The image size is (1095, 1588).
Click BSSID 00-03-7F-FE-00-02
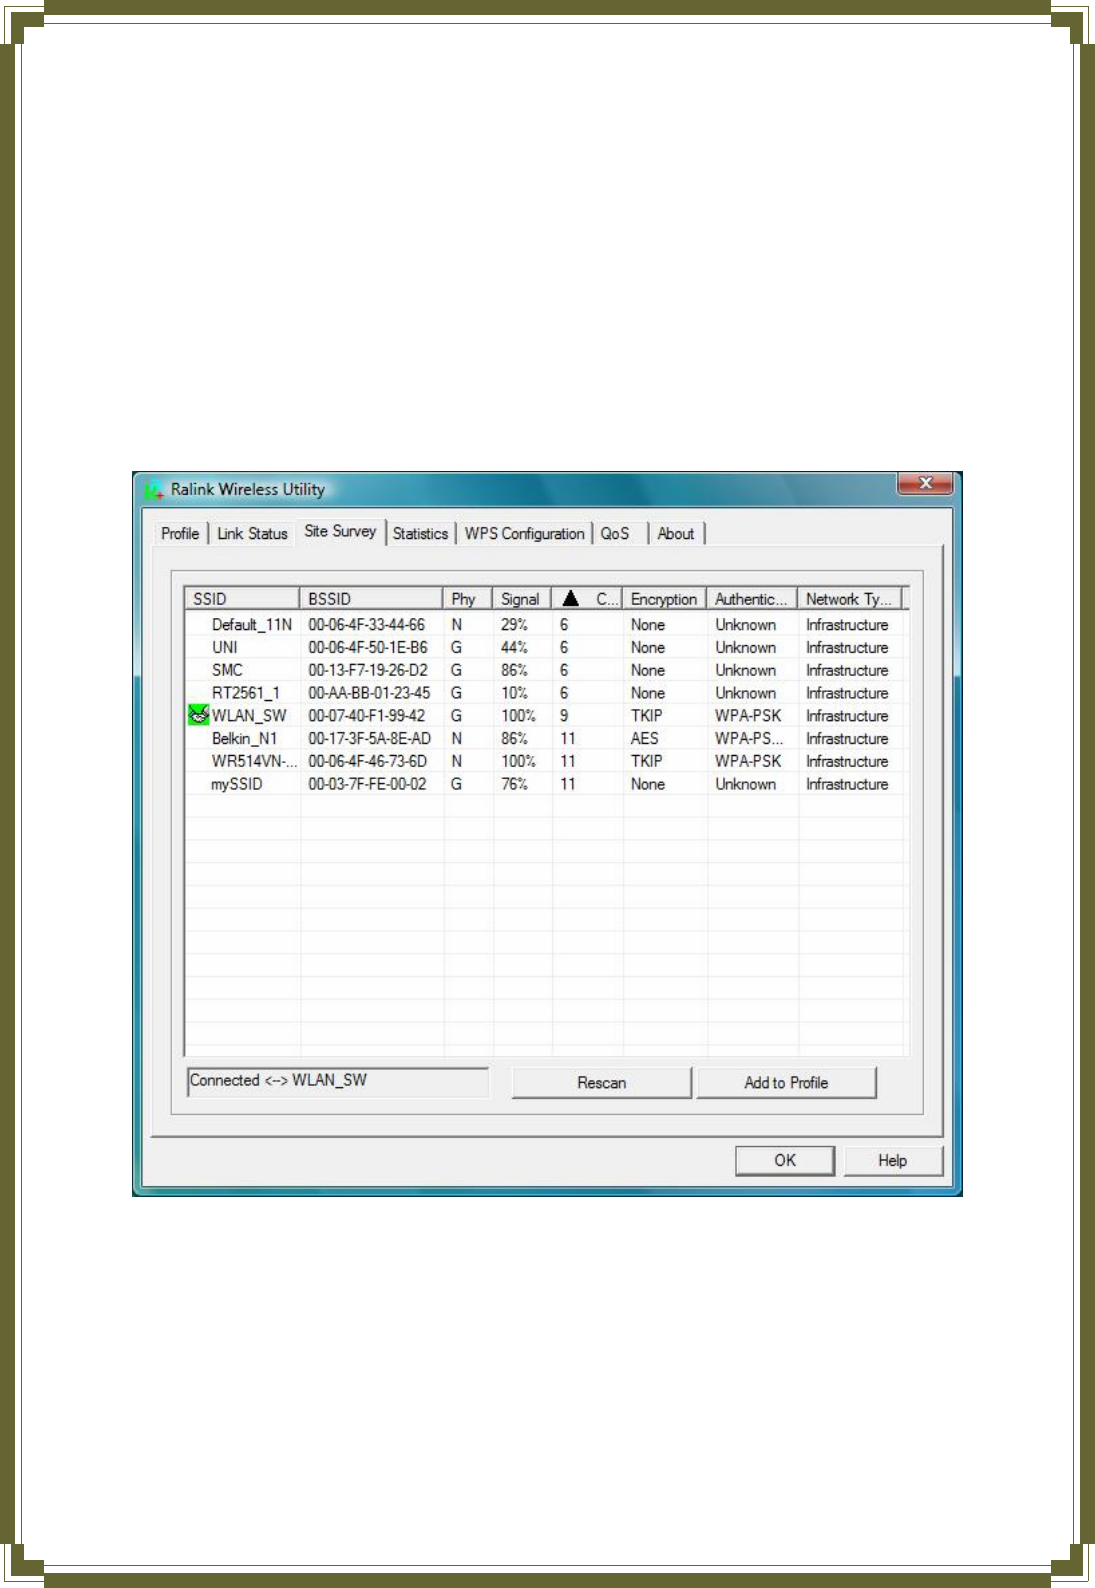(366, 784)
